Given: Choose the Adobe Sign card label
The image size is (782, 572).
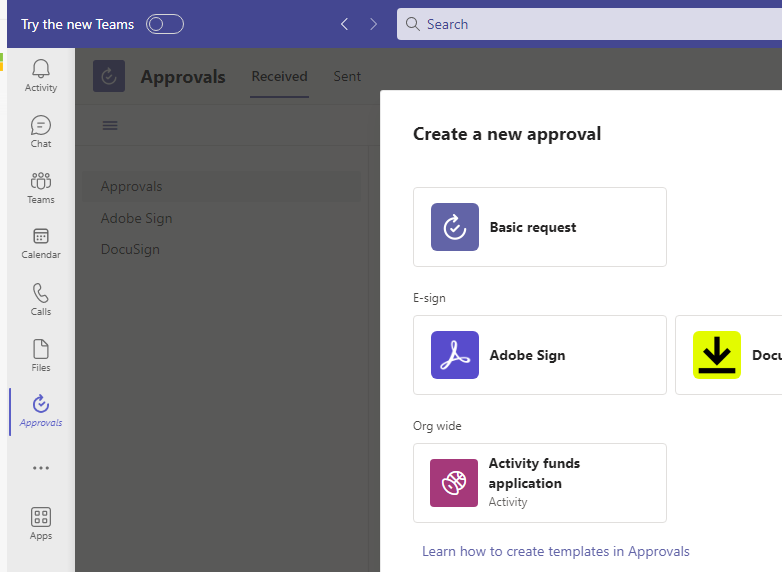Looking at the screenshot, I should (527, 355).
